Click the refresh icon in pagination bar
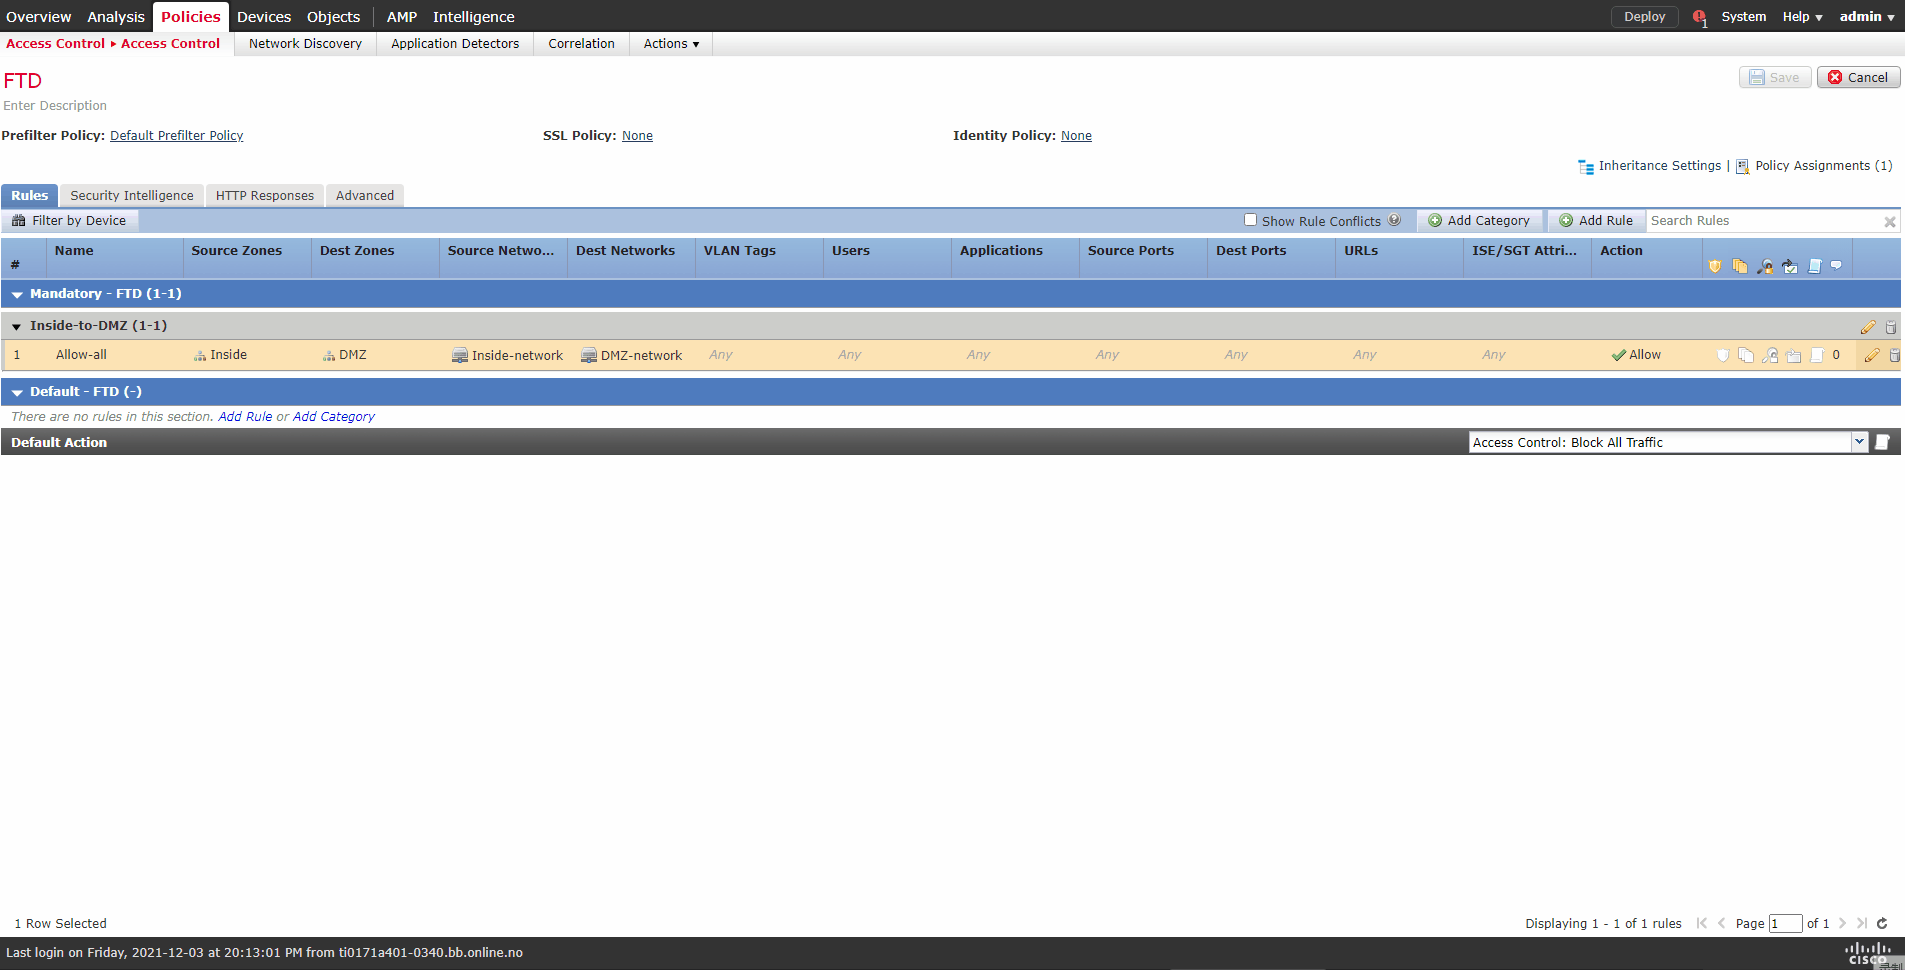Screen dimensions: 1905x970 pos(1882,923)
